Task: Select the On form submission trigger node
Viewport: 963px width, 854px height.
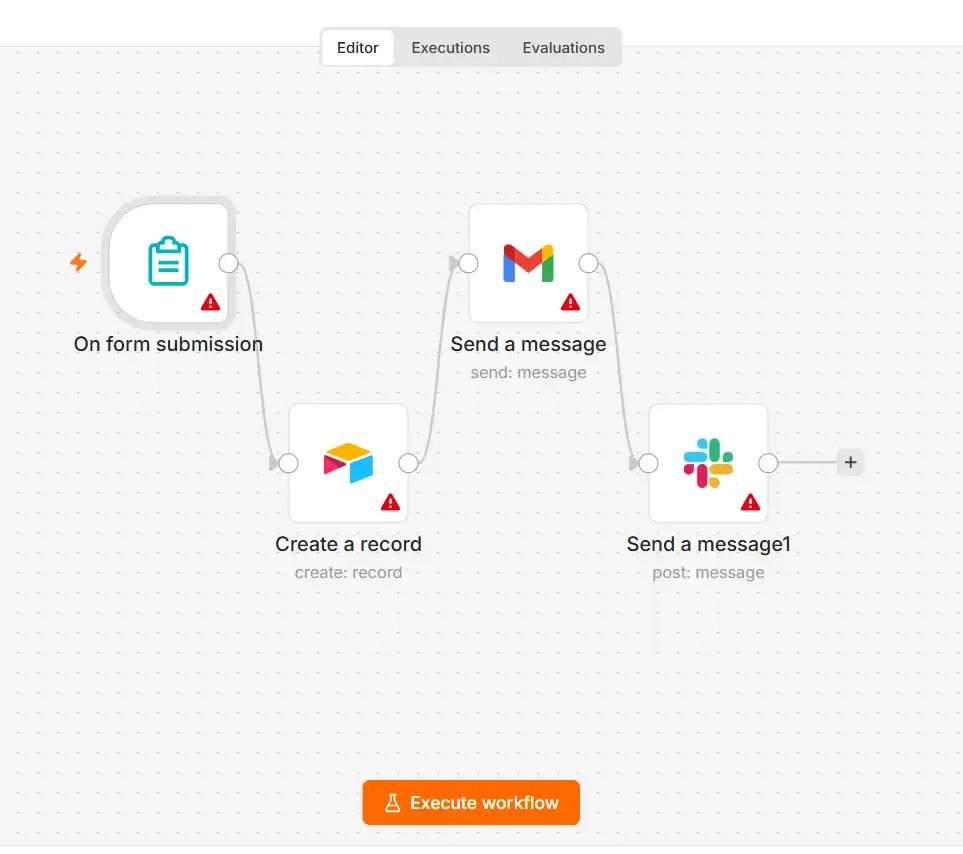Action: 168,263
